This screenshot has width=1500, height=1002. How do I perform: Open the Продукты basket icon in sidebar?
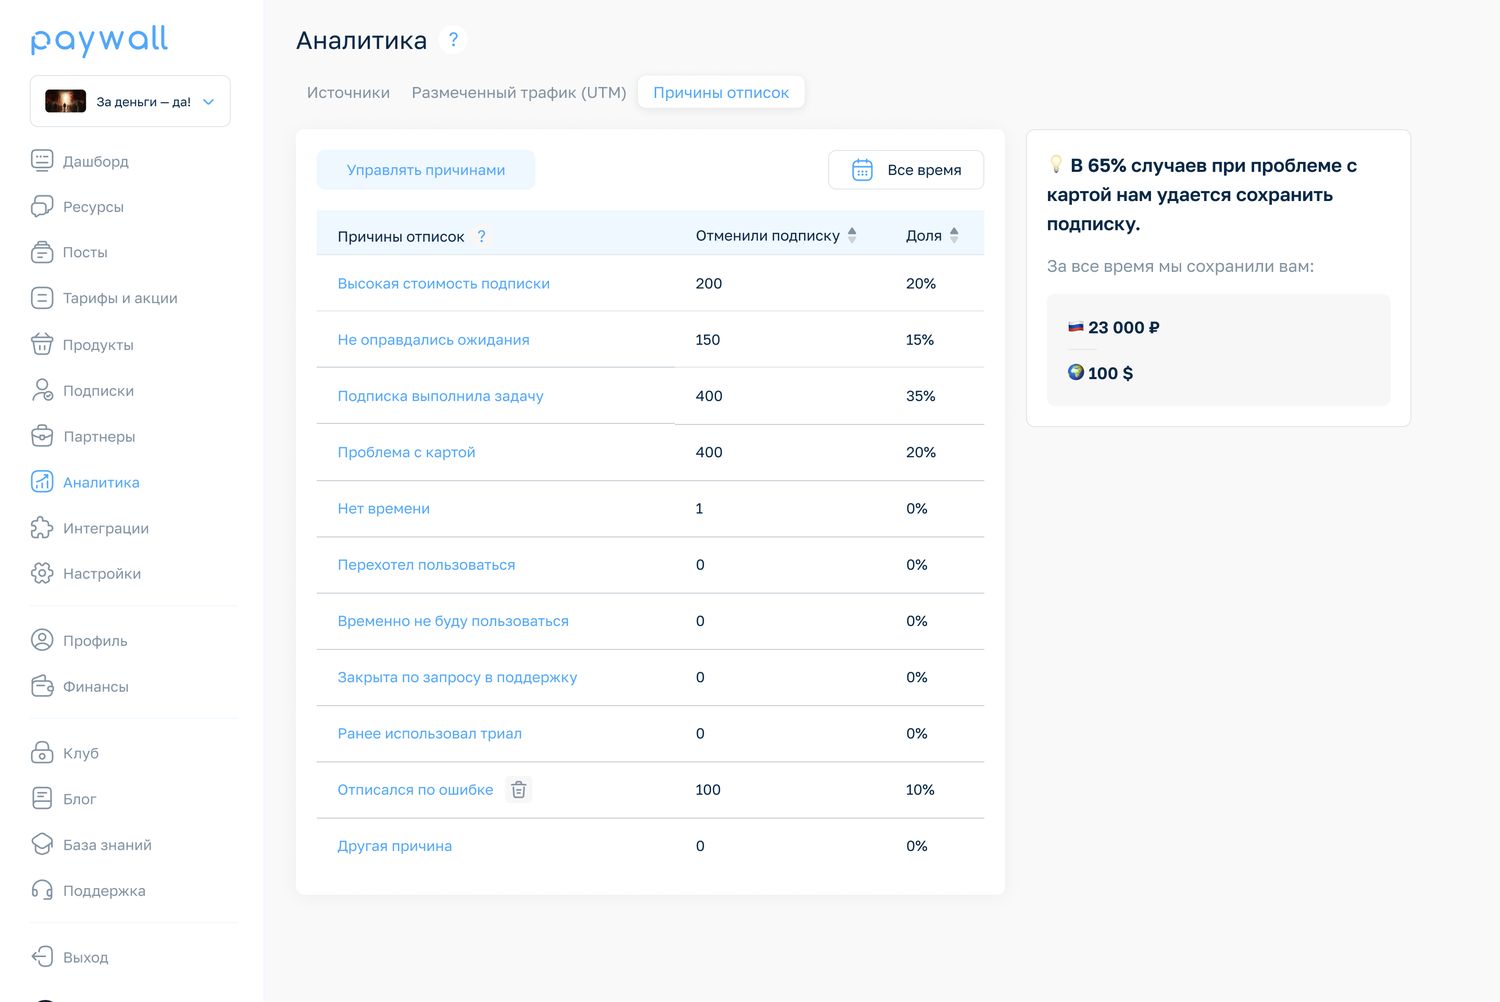(42, 345)
